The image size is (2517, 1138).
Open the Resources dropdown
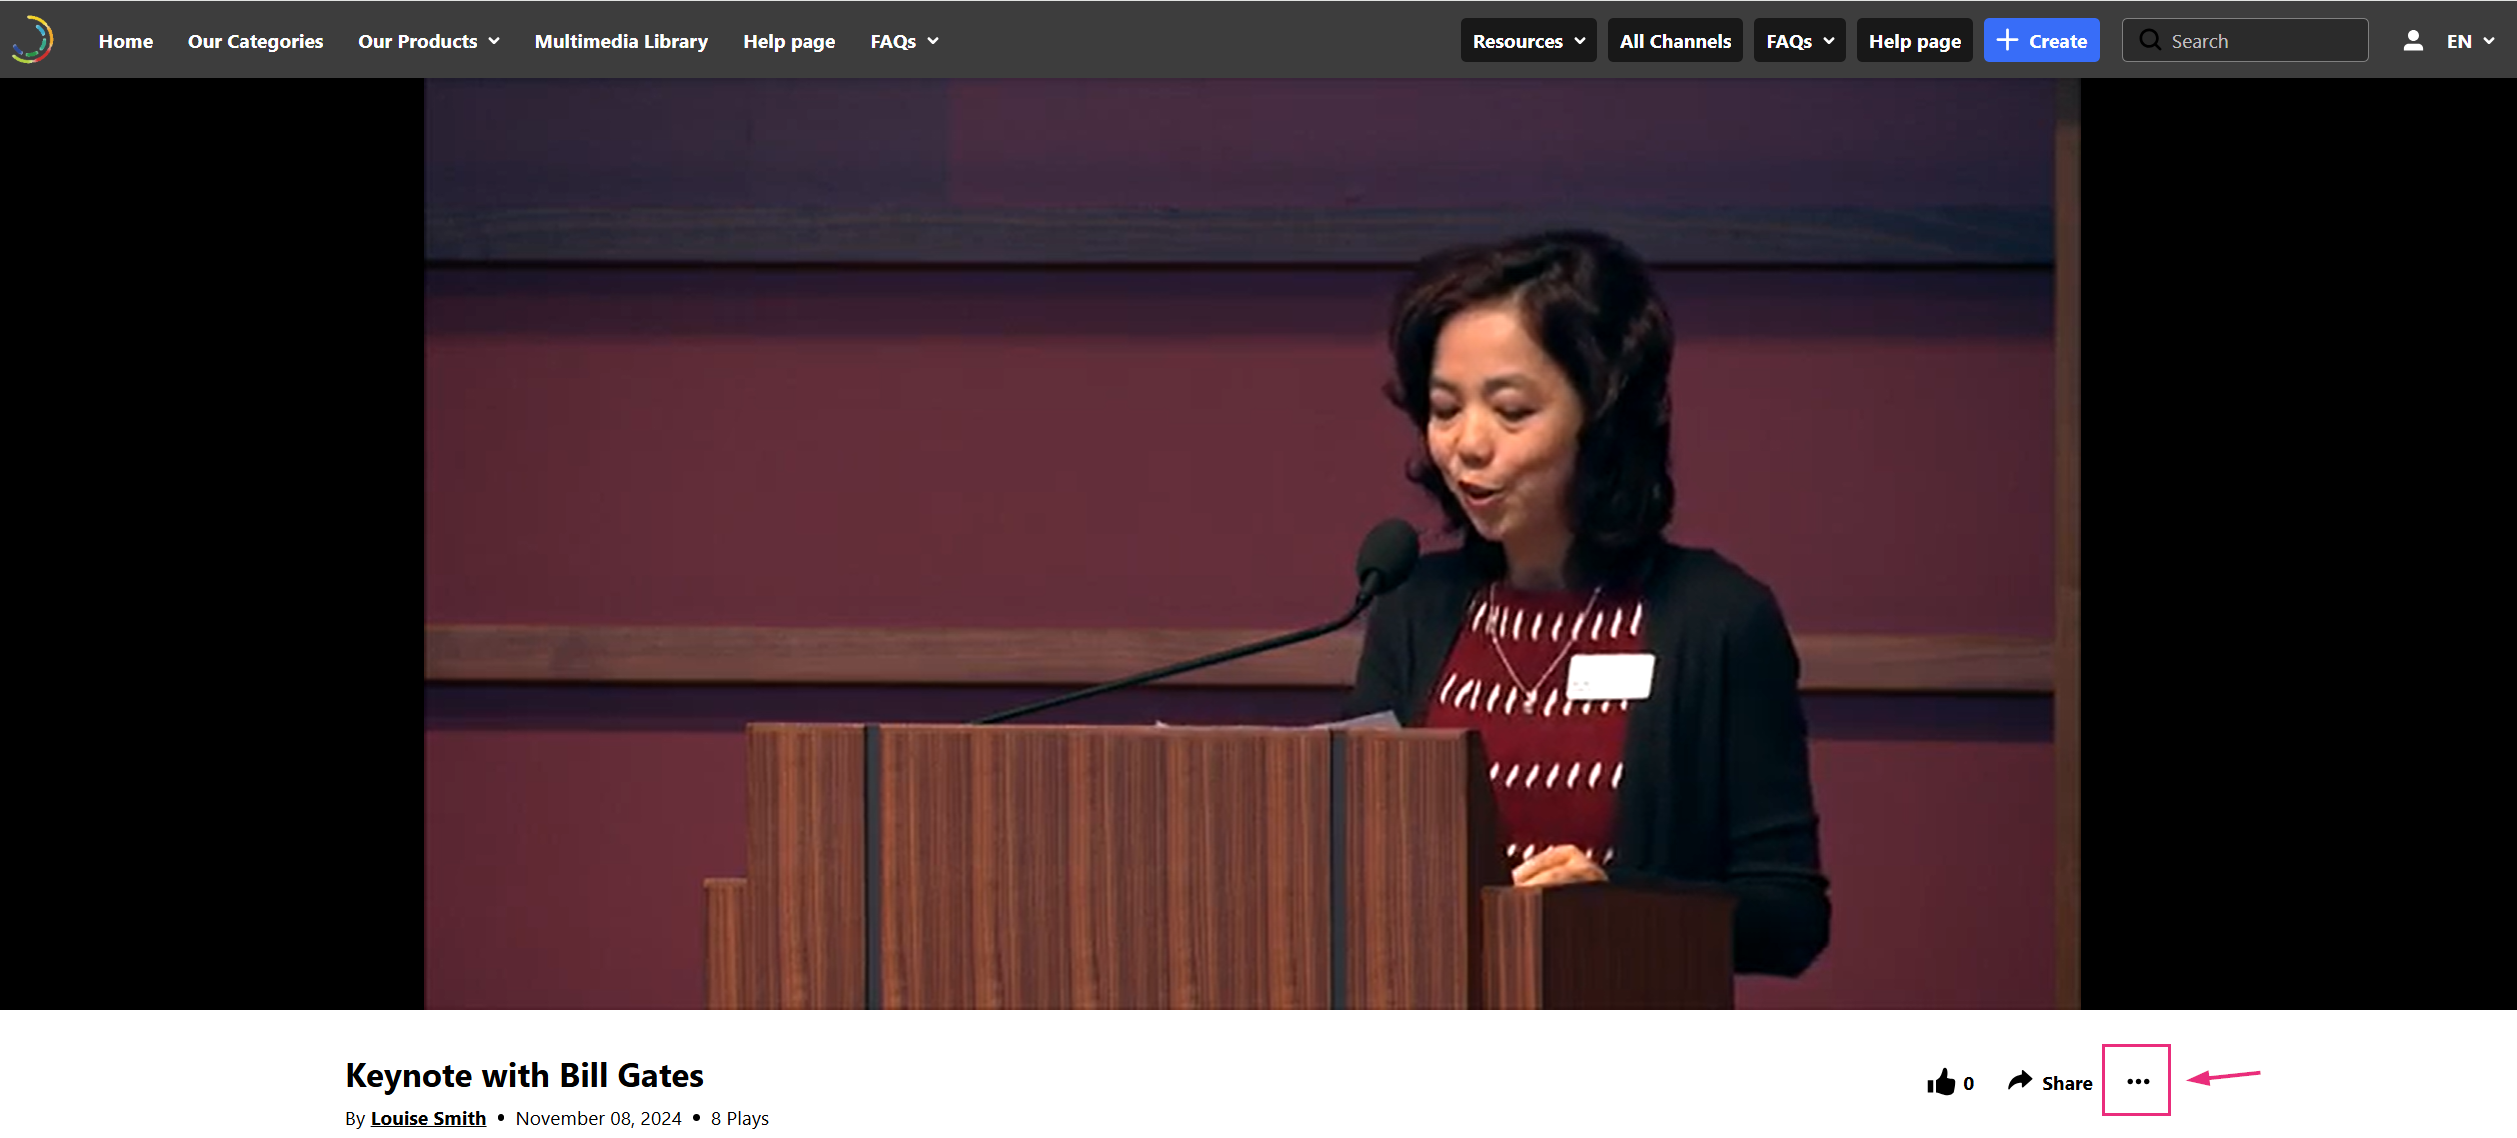click(x=1528, y=41)
